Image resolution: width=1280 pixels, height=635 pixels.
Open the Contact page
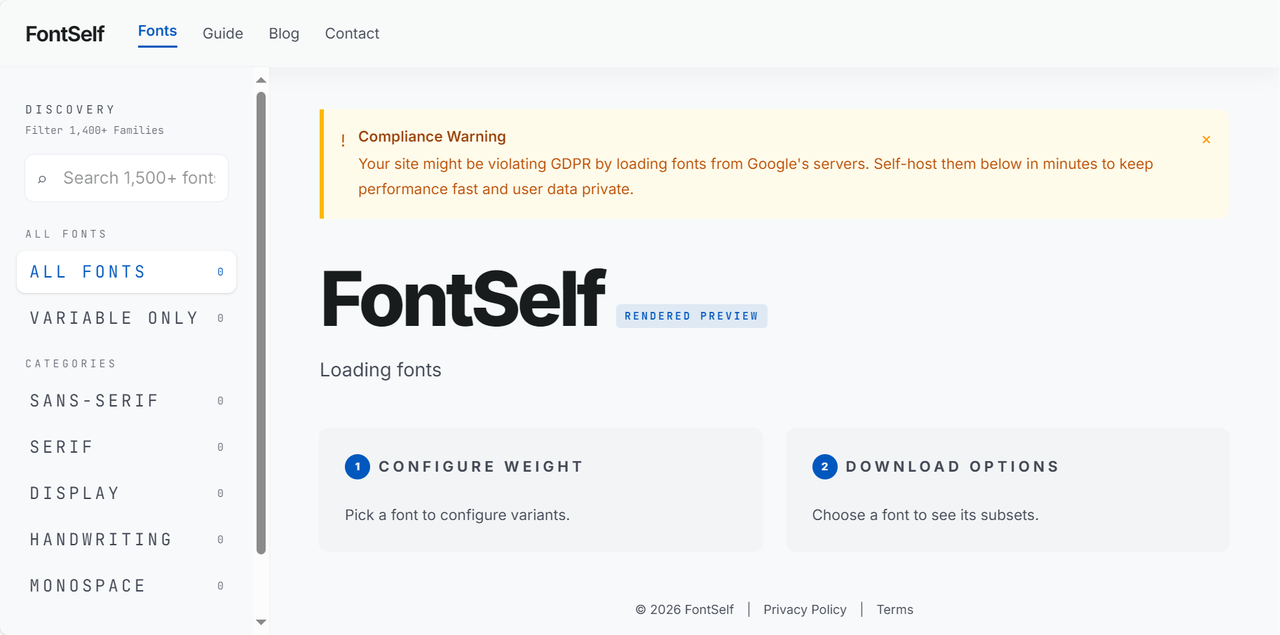[x=352, y=33]
